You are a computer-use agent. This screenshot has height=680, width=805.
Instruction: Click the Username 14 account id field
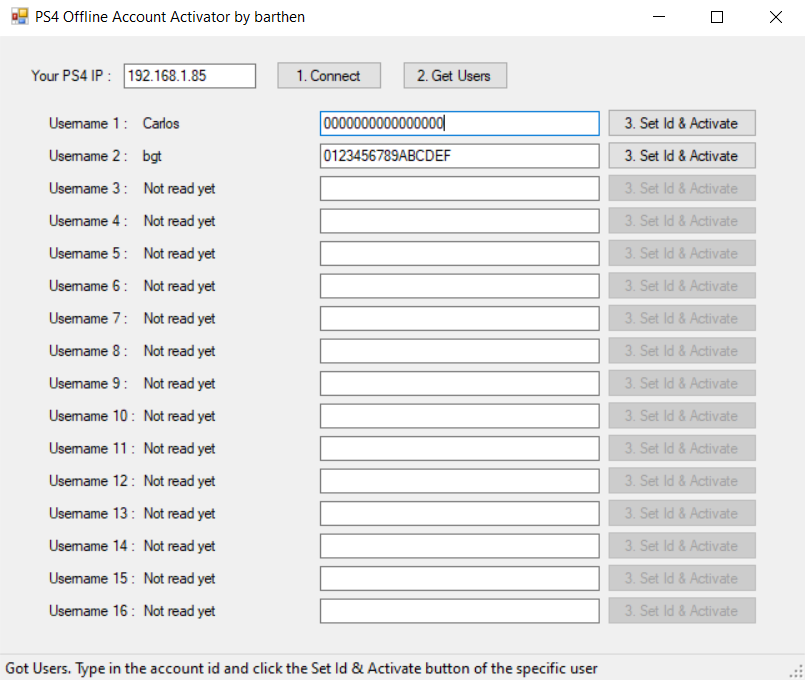coord(459,546)
